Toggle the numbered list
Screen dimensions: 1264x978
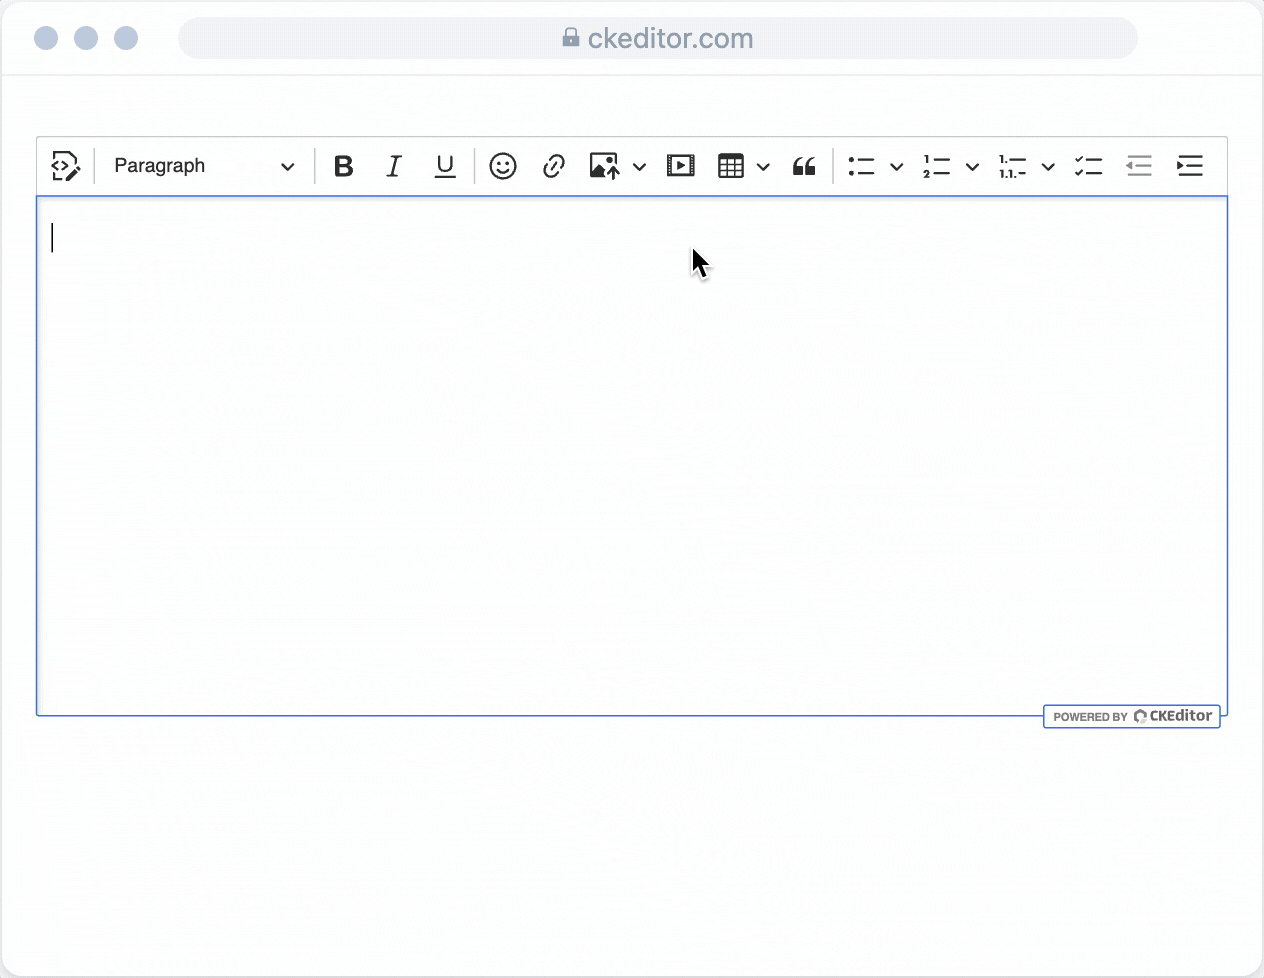pos(936,166)
